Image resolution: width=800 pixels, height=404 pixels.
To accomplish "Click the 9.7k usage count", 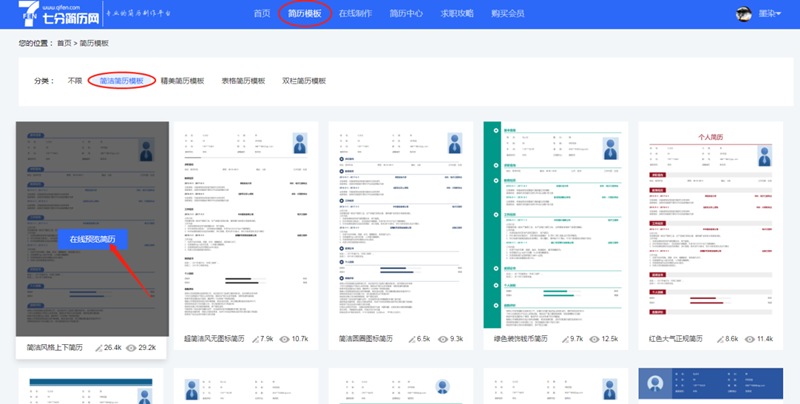I will pyautogui.click(x=577, y=339).
